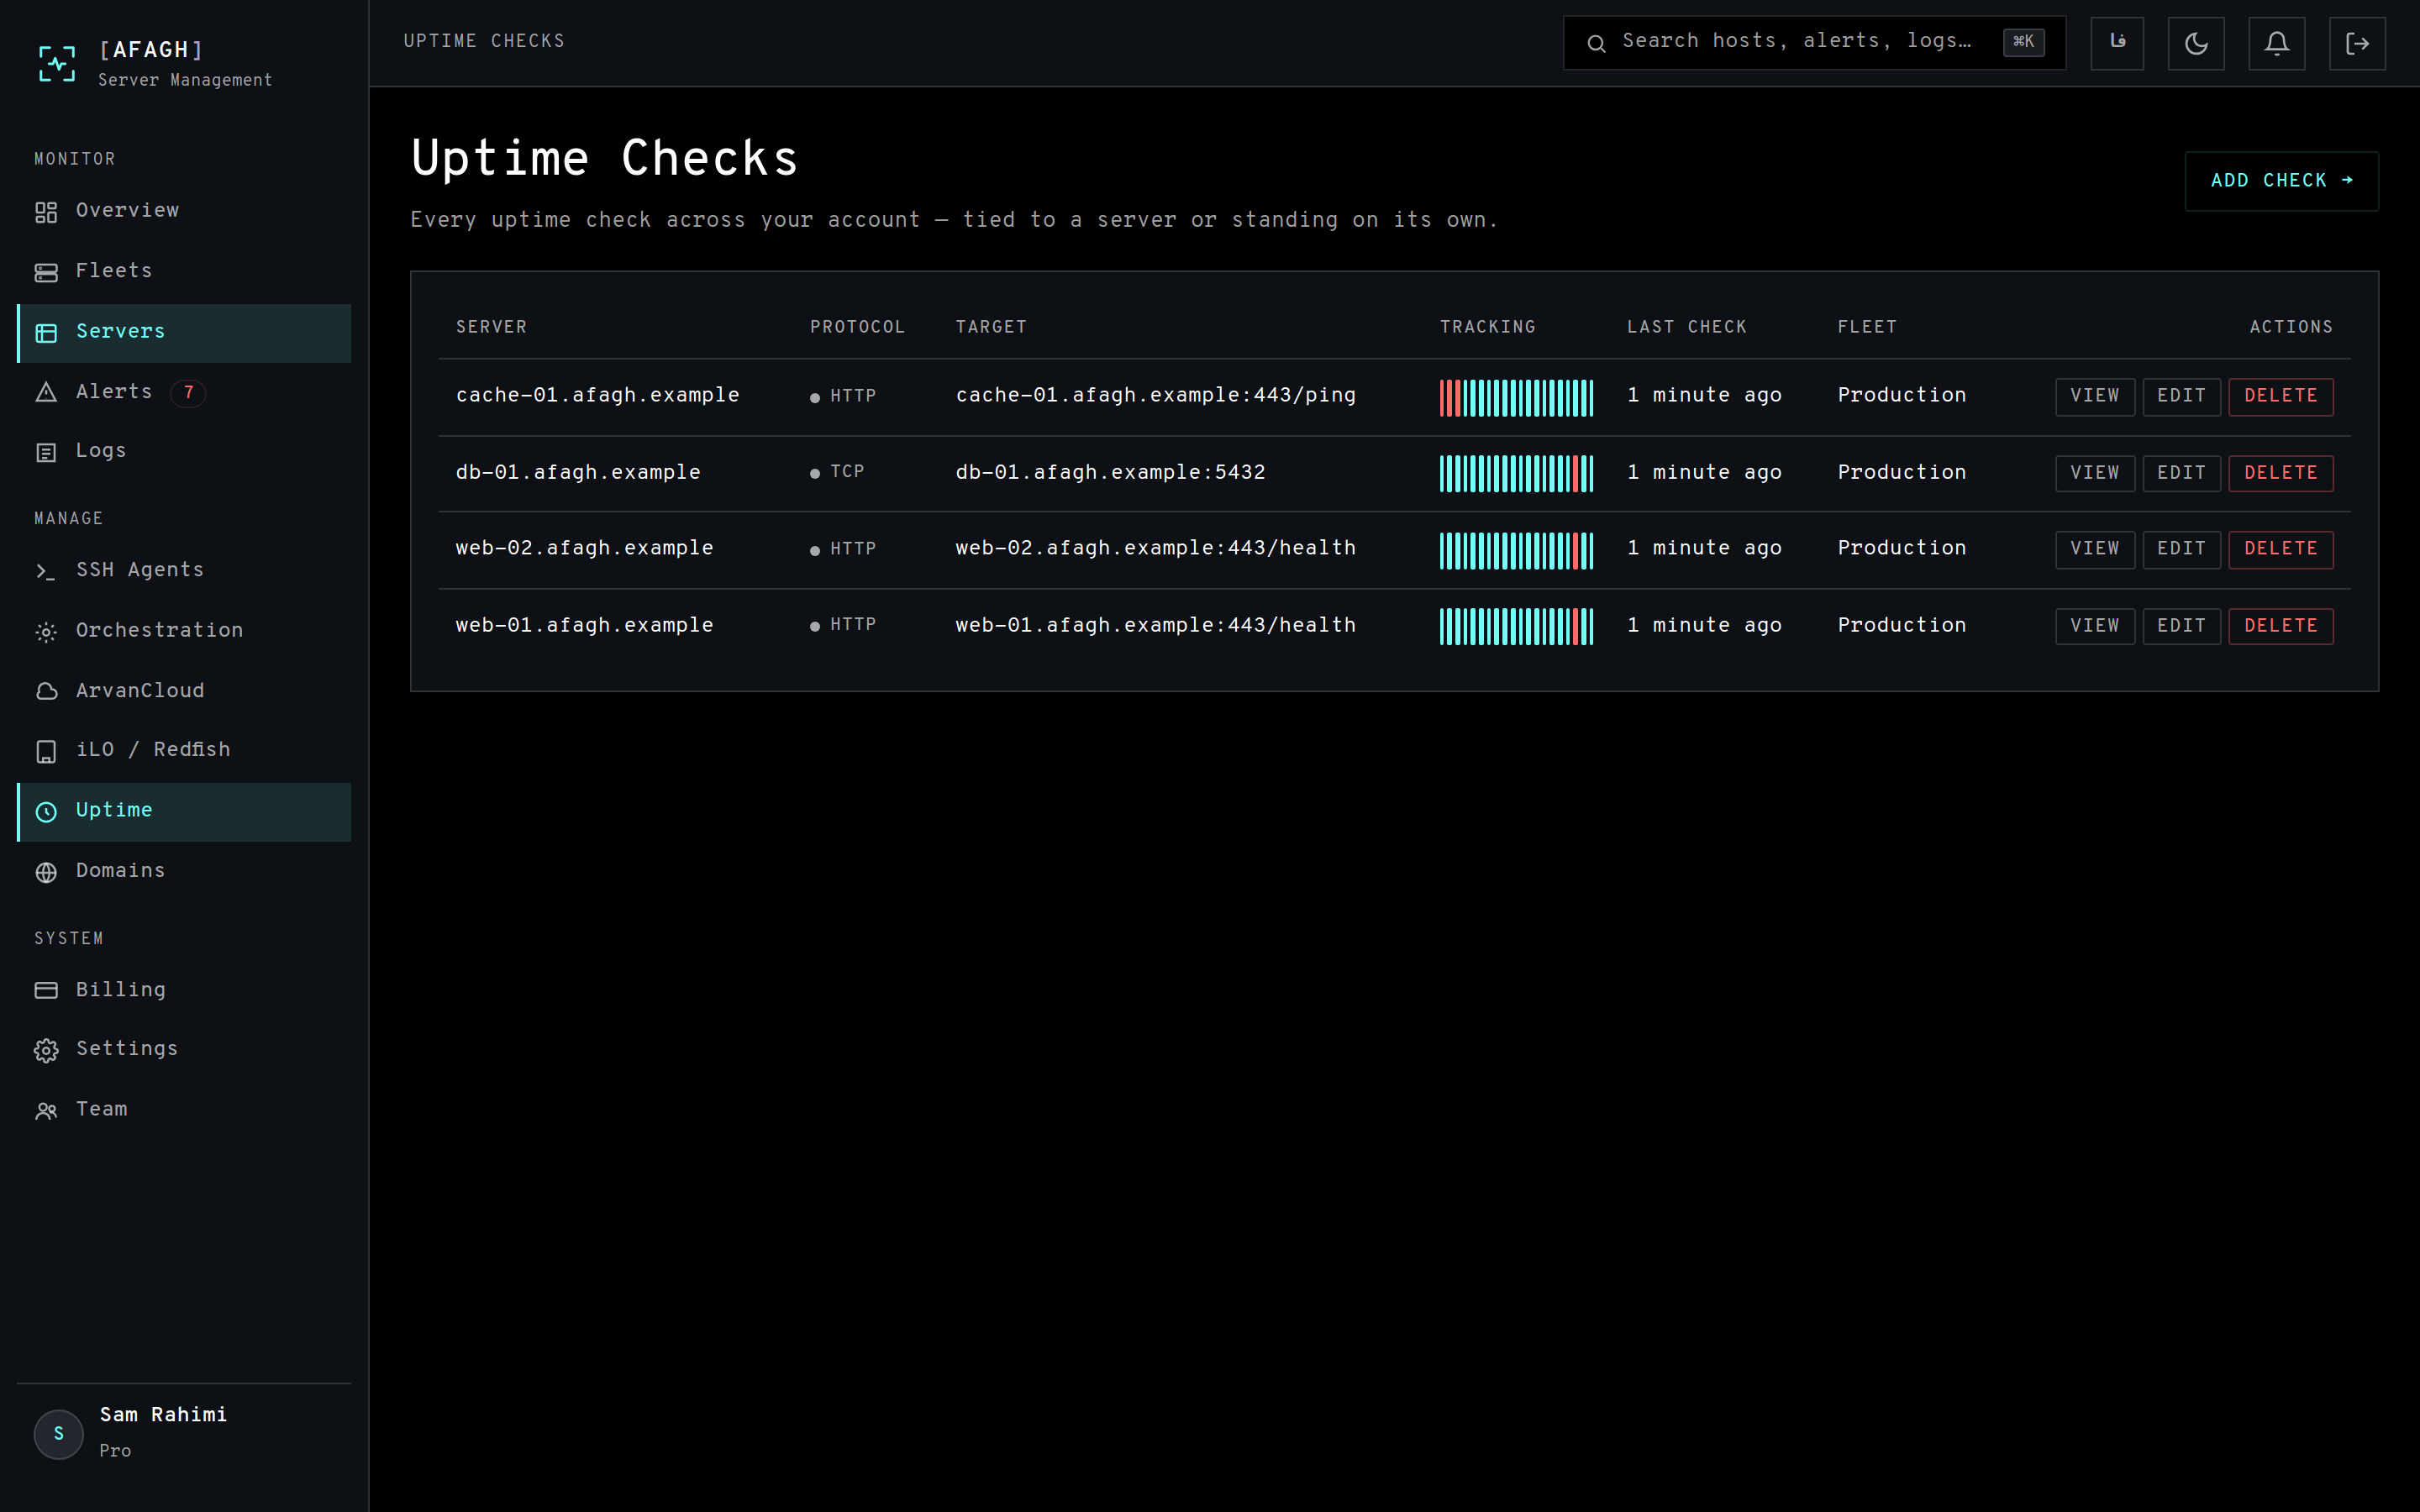This screenshot has height=1512, width=2420.
Task: Click the Servers table icon
Action: pyautogui.click(x=46, y=333)
